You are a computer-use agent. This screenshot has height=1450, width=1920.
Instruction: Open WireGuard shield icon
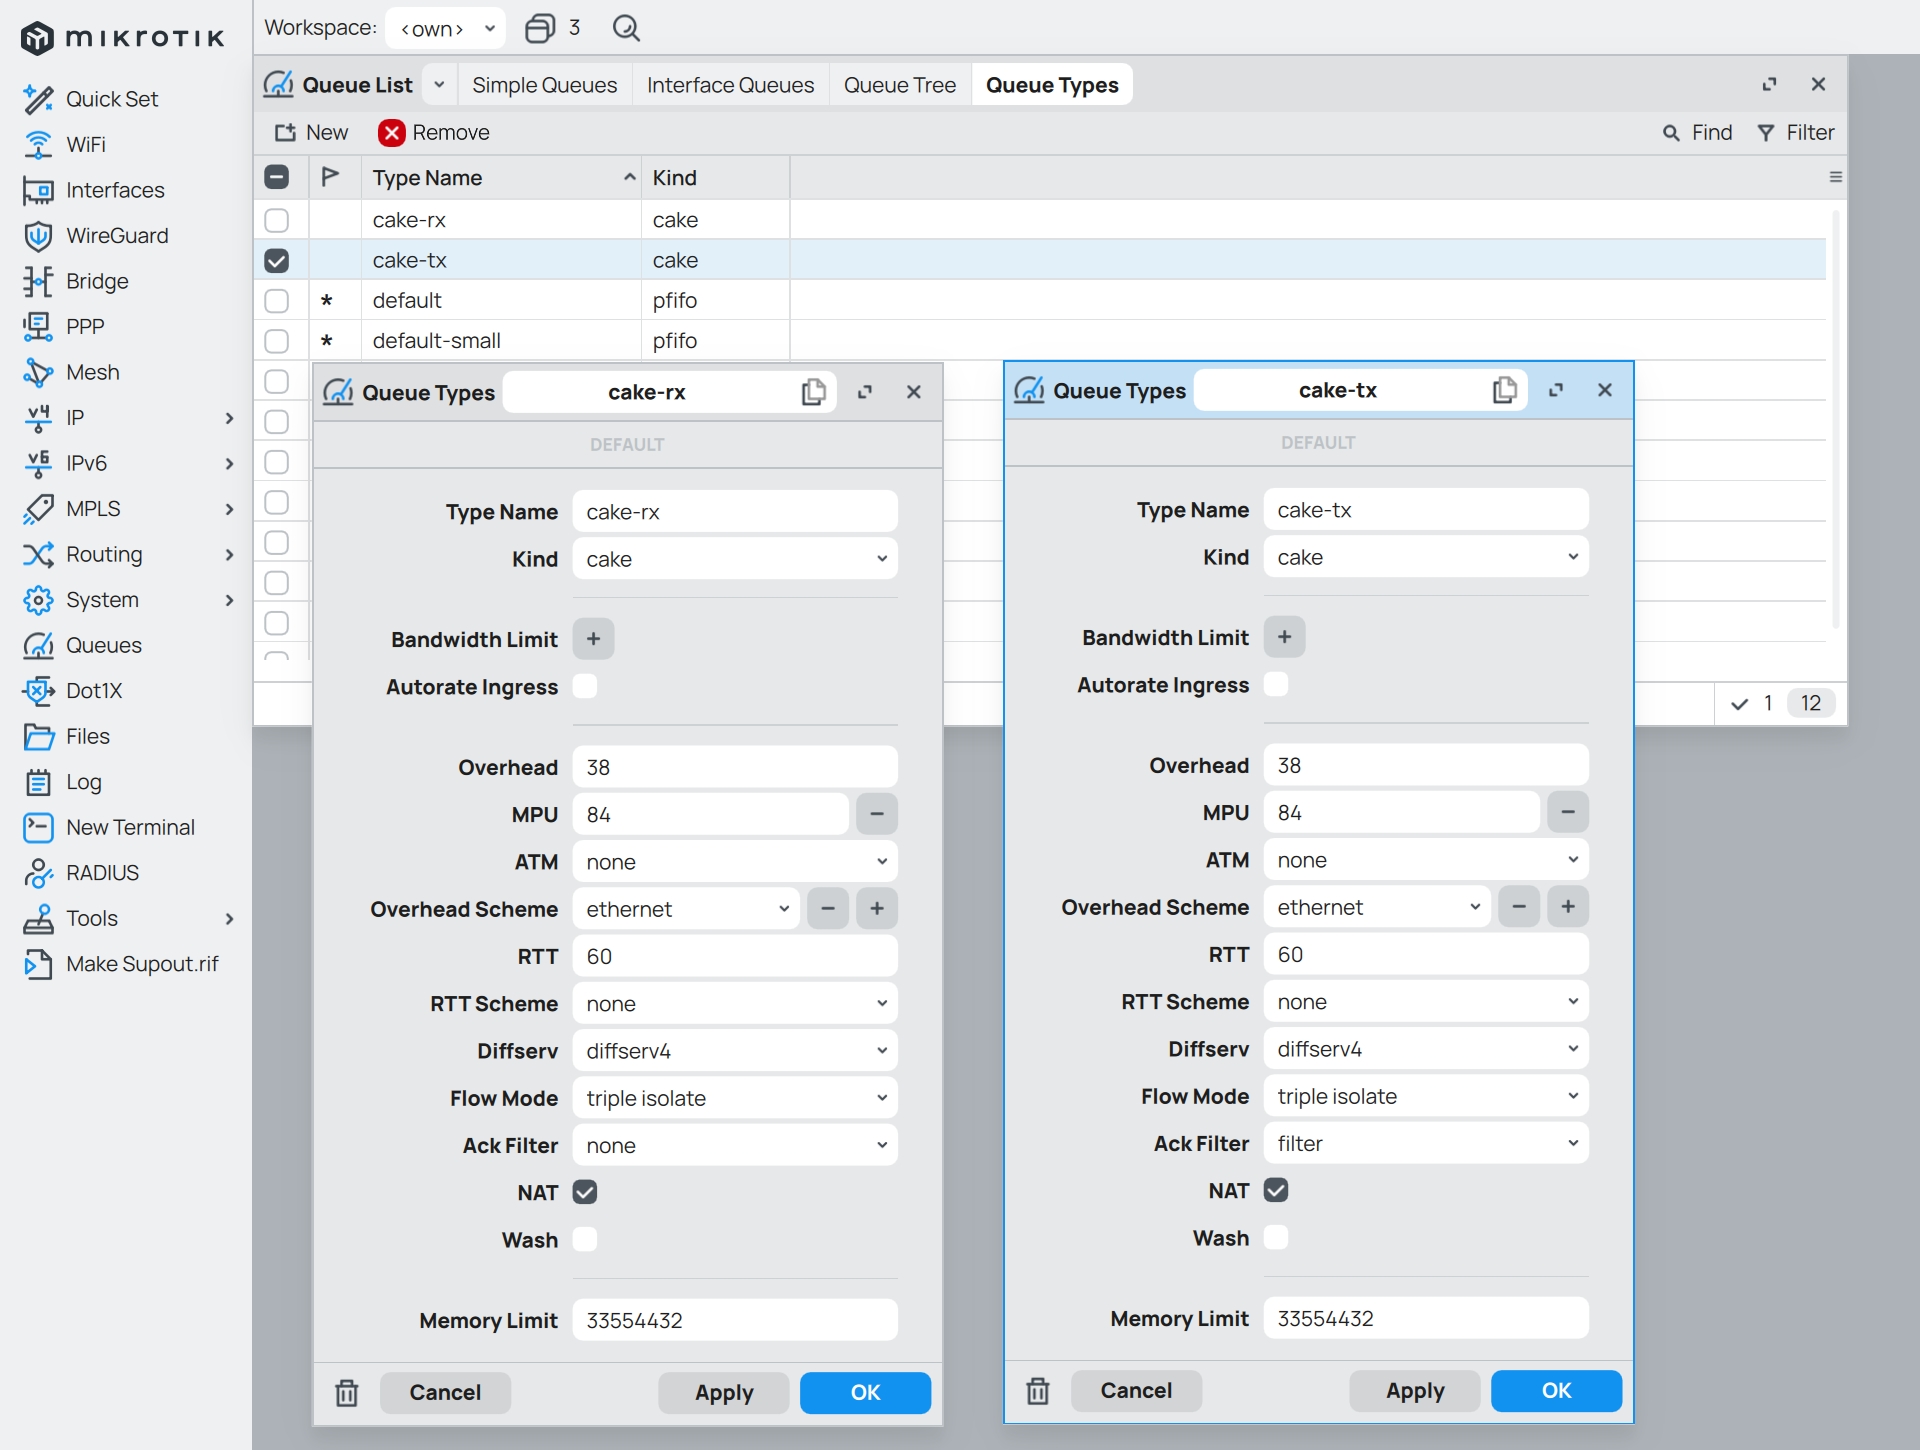[38, 236]
